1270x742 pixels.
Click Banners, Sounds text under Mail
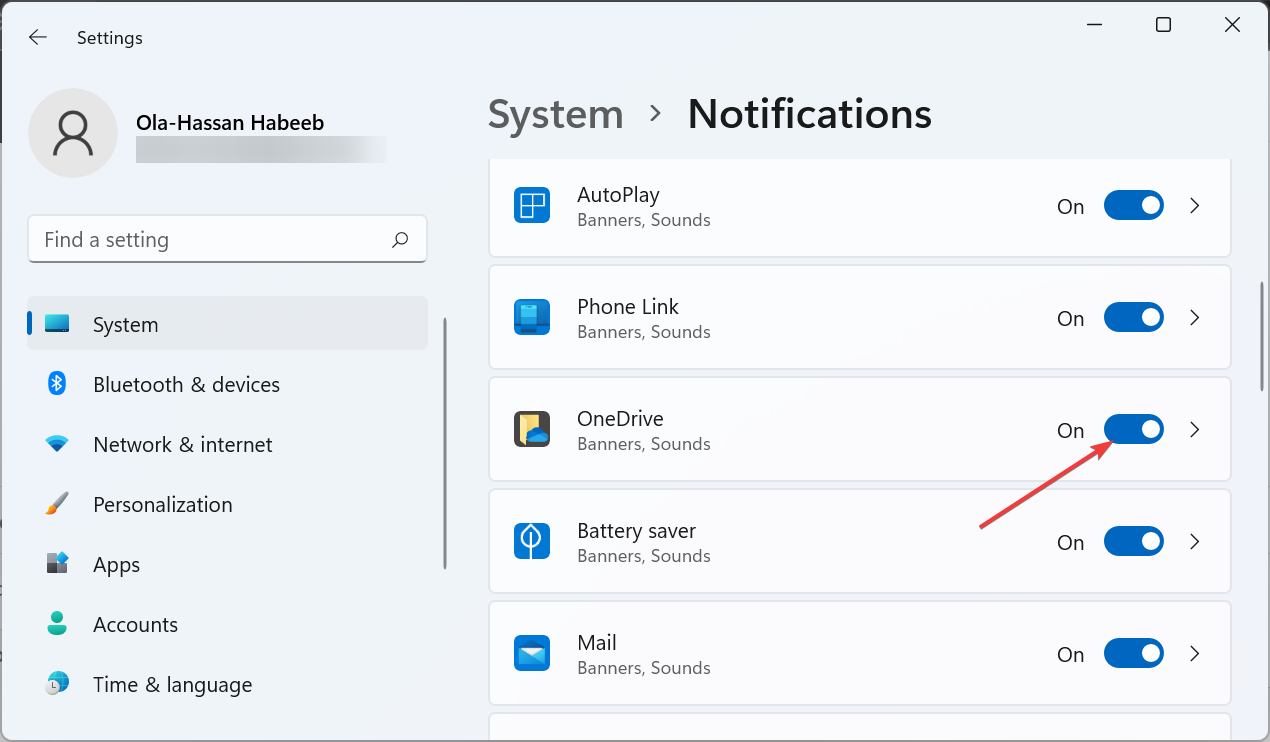pos(644,668)
